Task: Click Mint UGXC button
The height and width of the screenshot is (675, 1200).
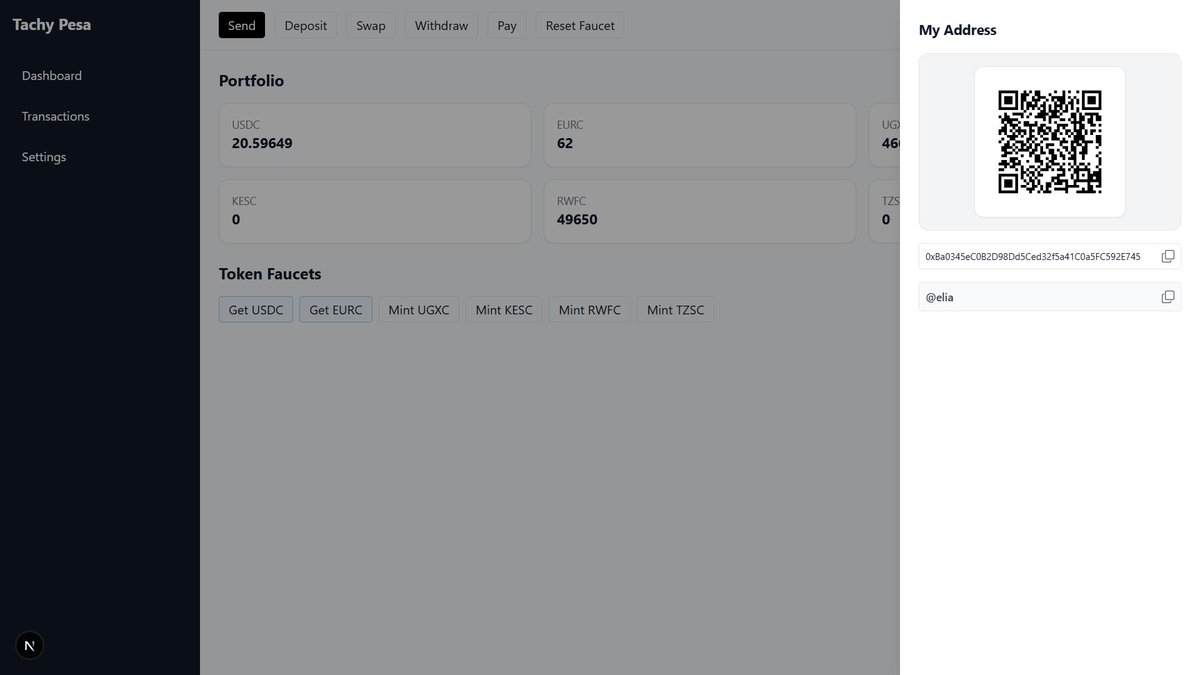Action: (419, 310)
